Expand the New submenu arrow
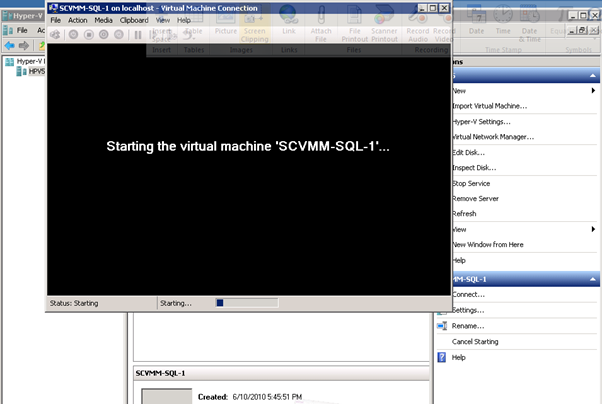This screenshot has height=404, width=602. pyautogui.click(x=593, y=91)
